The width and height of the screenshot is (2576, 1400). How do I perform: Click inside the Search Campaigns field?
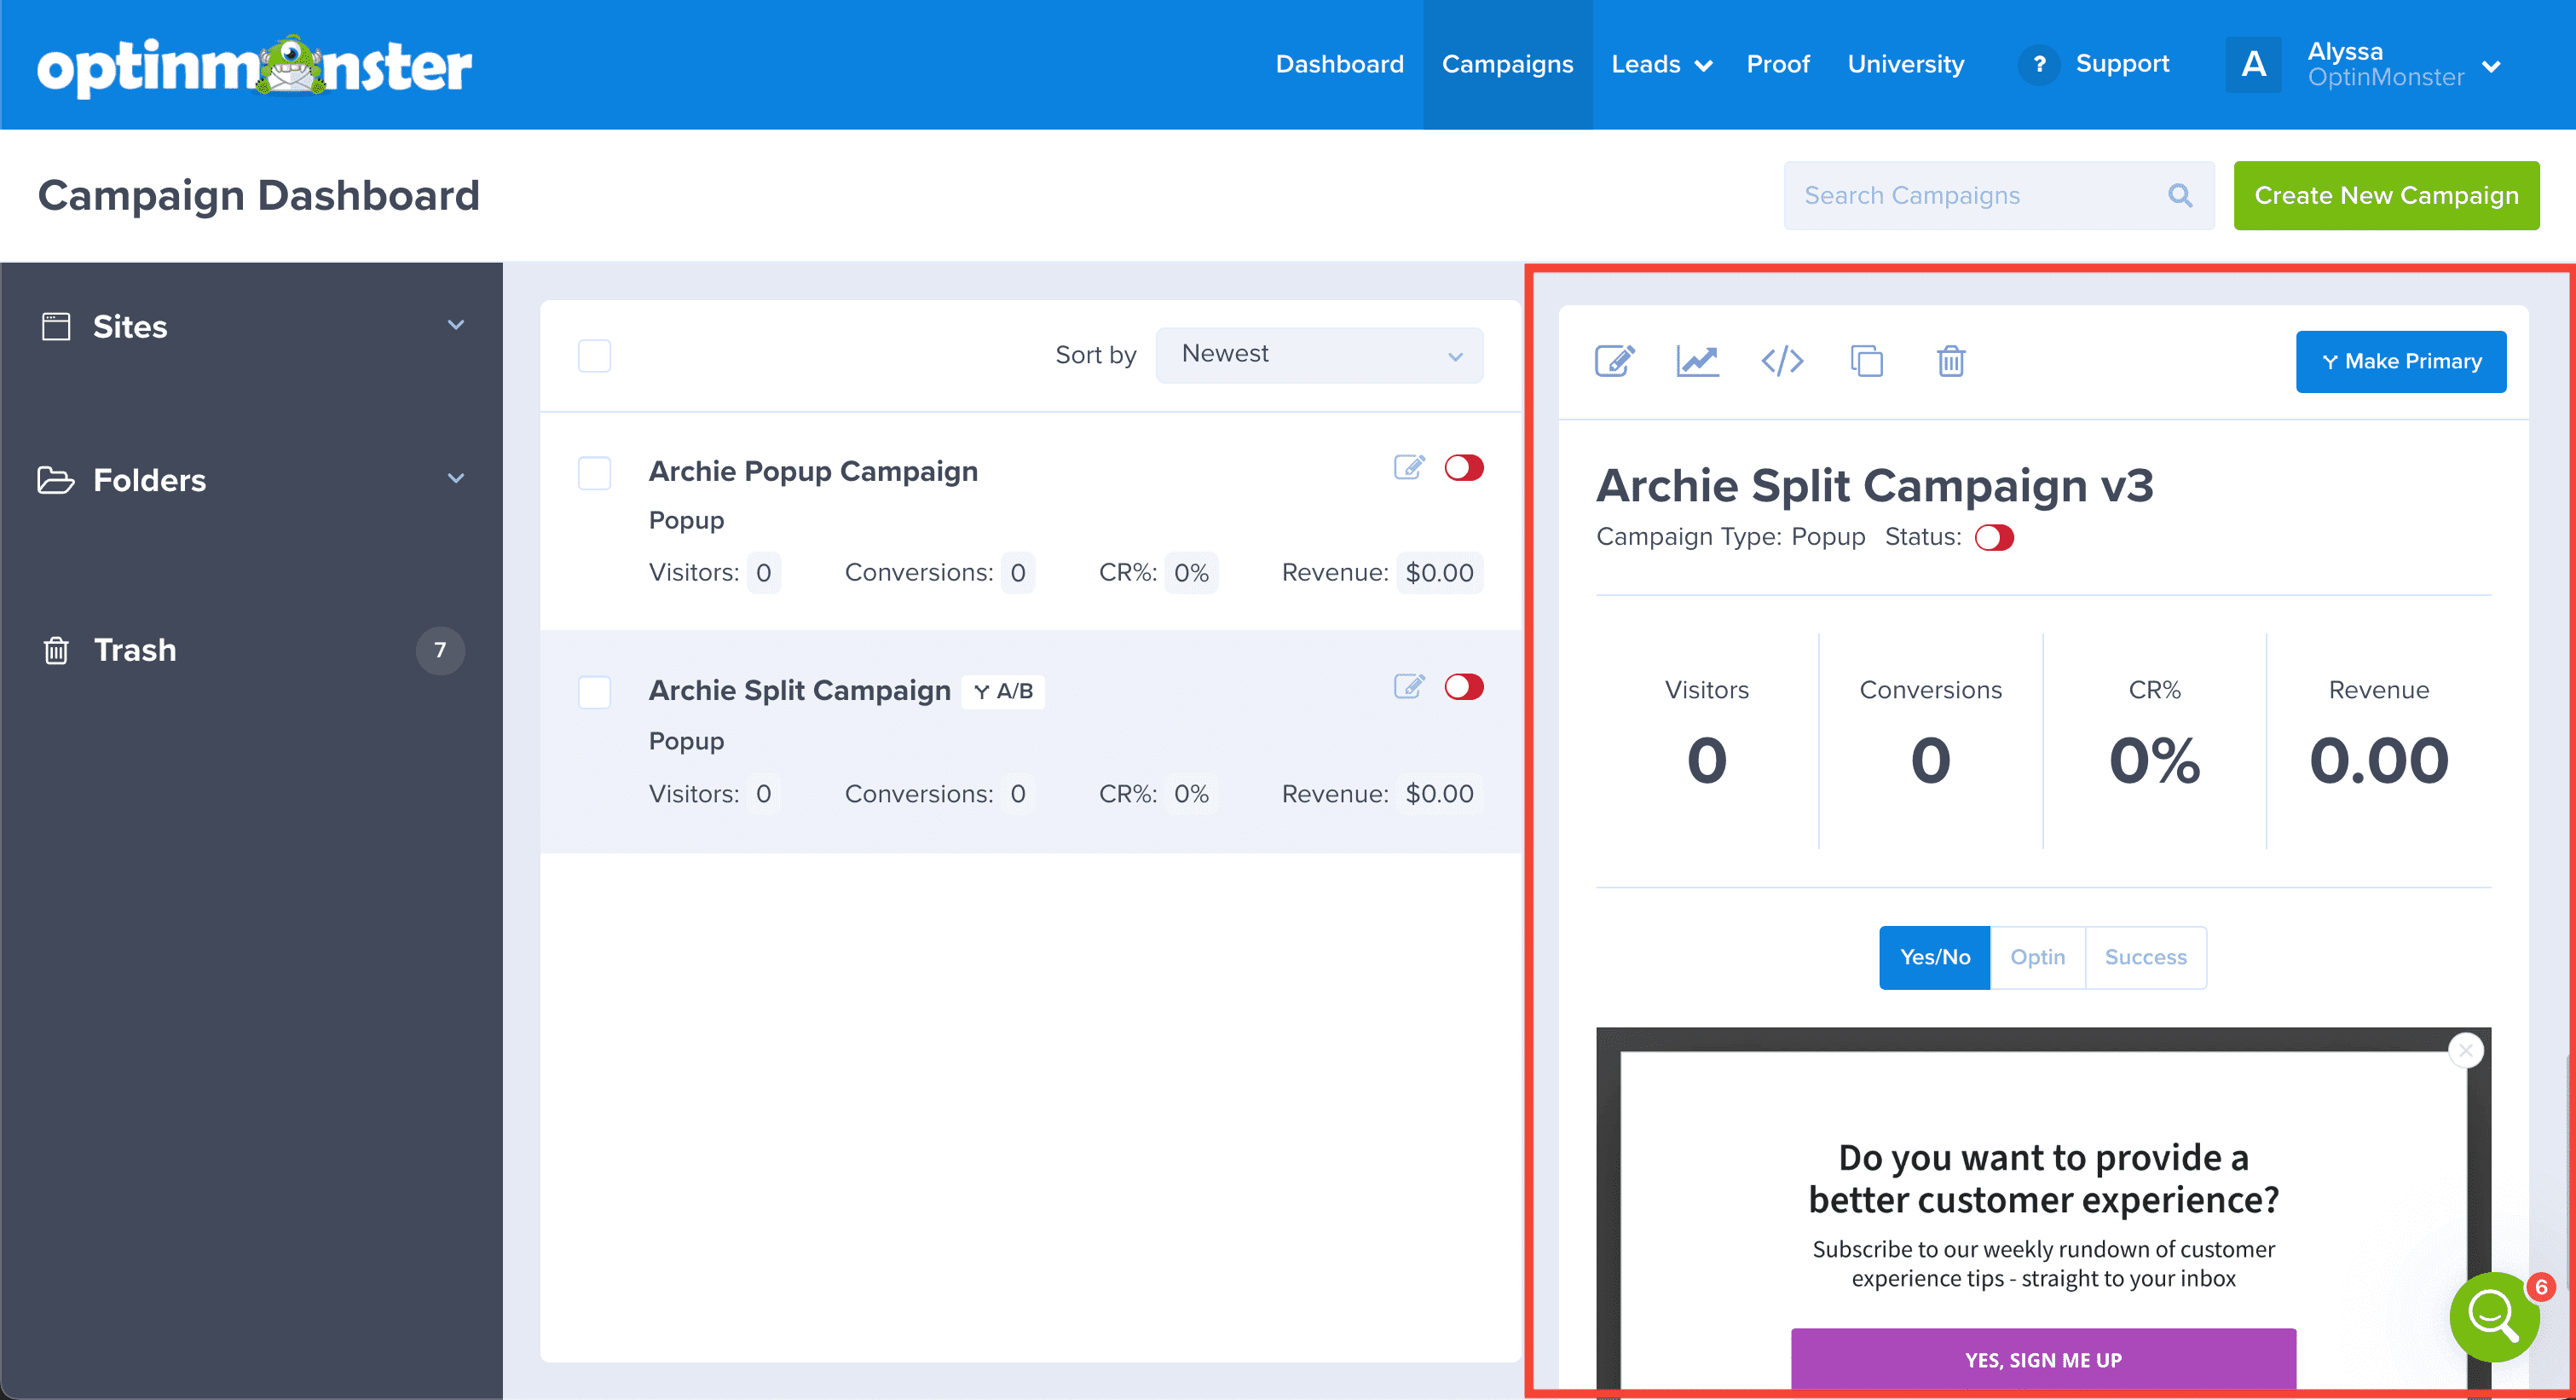(1960, 195)
